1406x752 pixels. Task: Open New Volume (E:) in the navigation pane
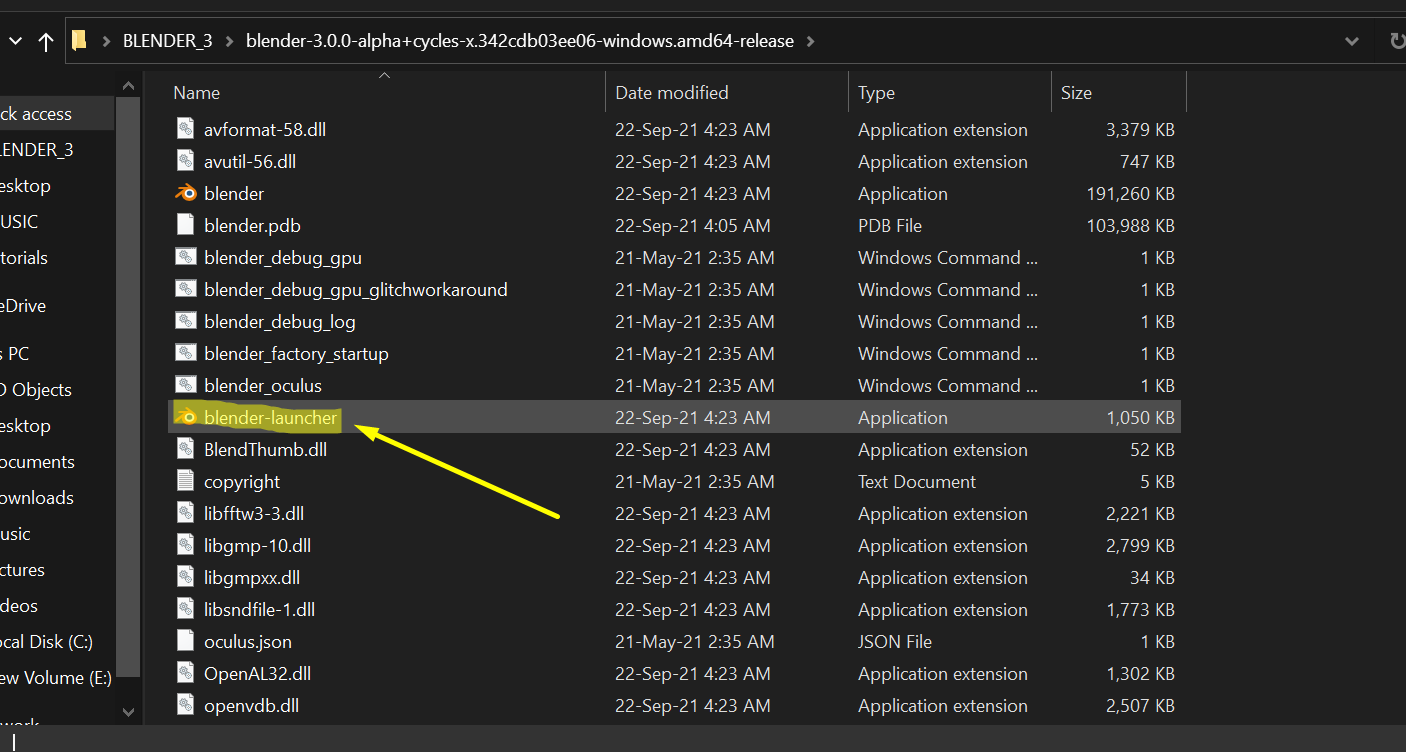point(57,678)
